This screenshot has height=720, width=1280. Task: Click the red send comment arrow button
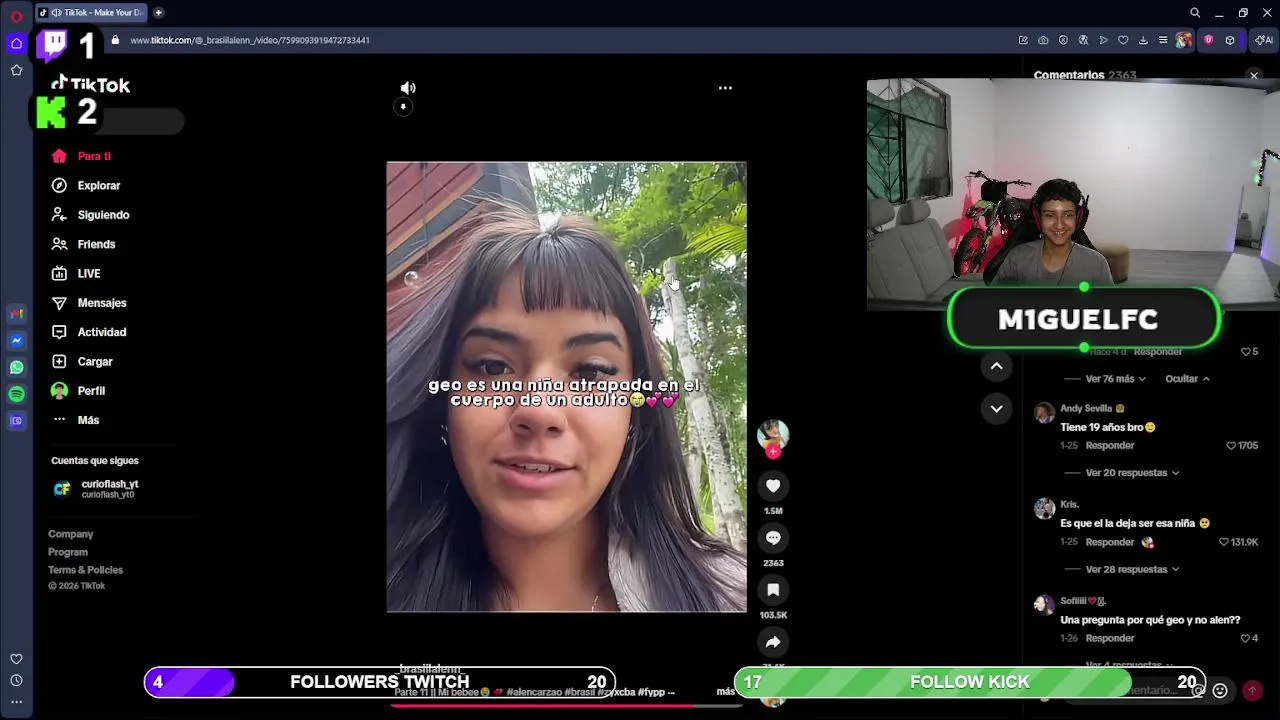(1252, 690)
